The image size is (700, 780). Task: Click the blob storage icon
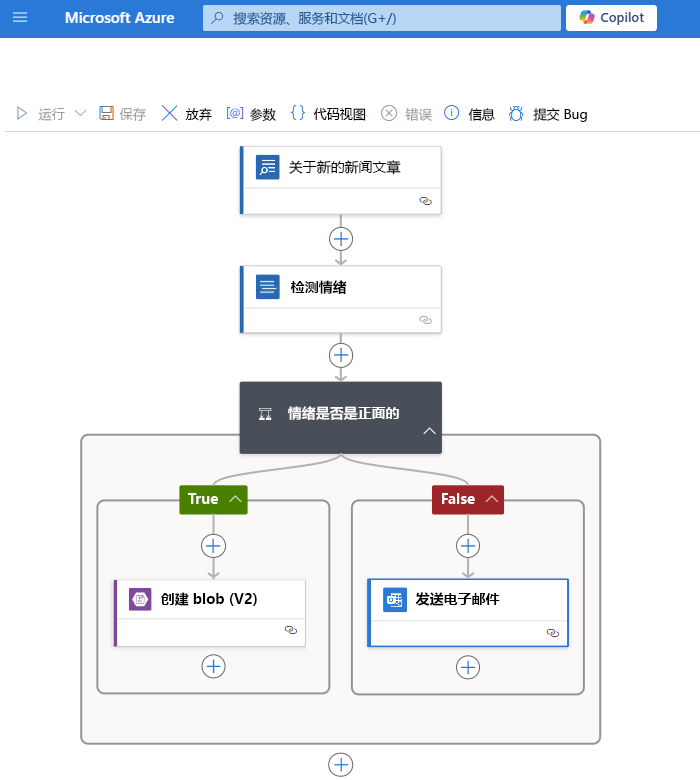click(x=140, y=599)
